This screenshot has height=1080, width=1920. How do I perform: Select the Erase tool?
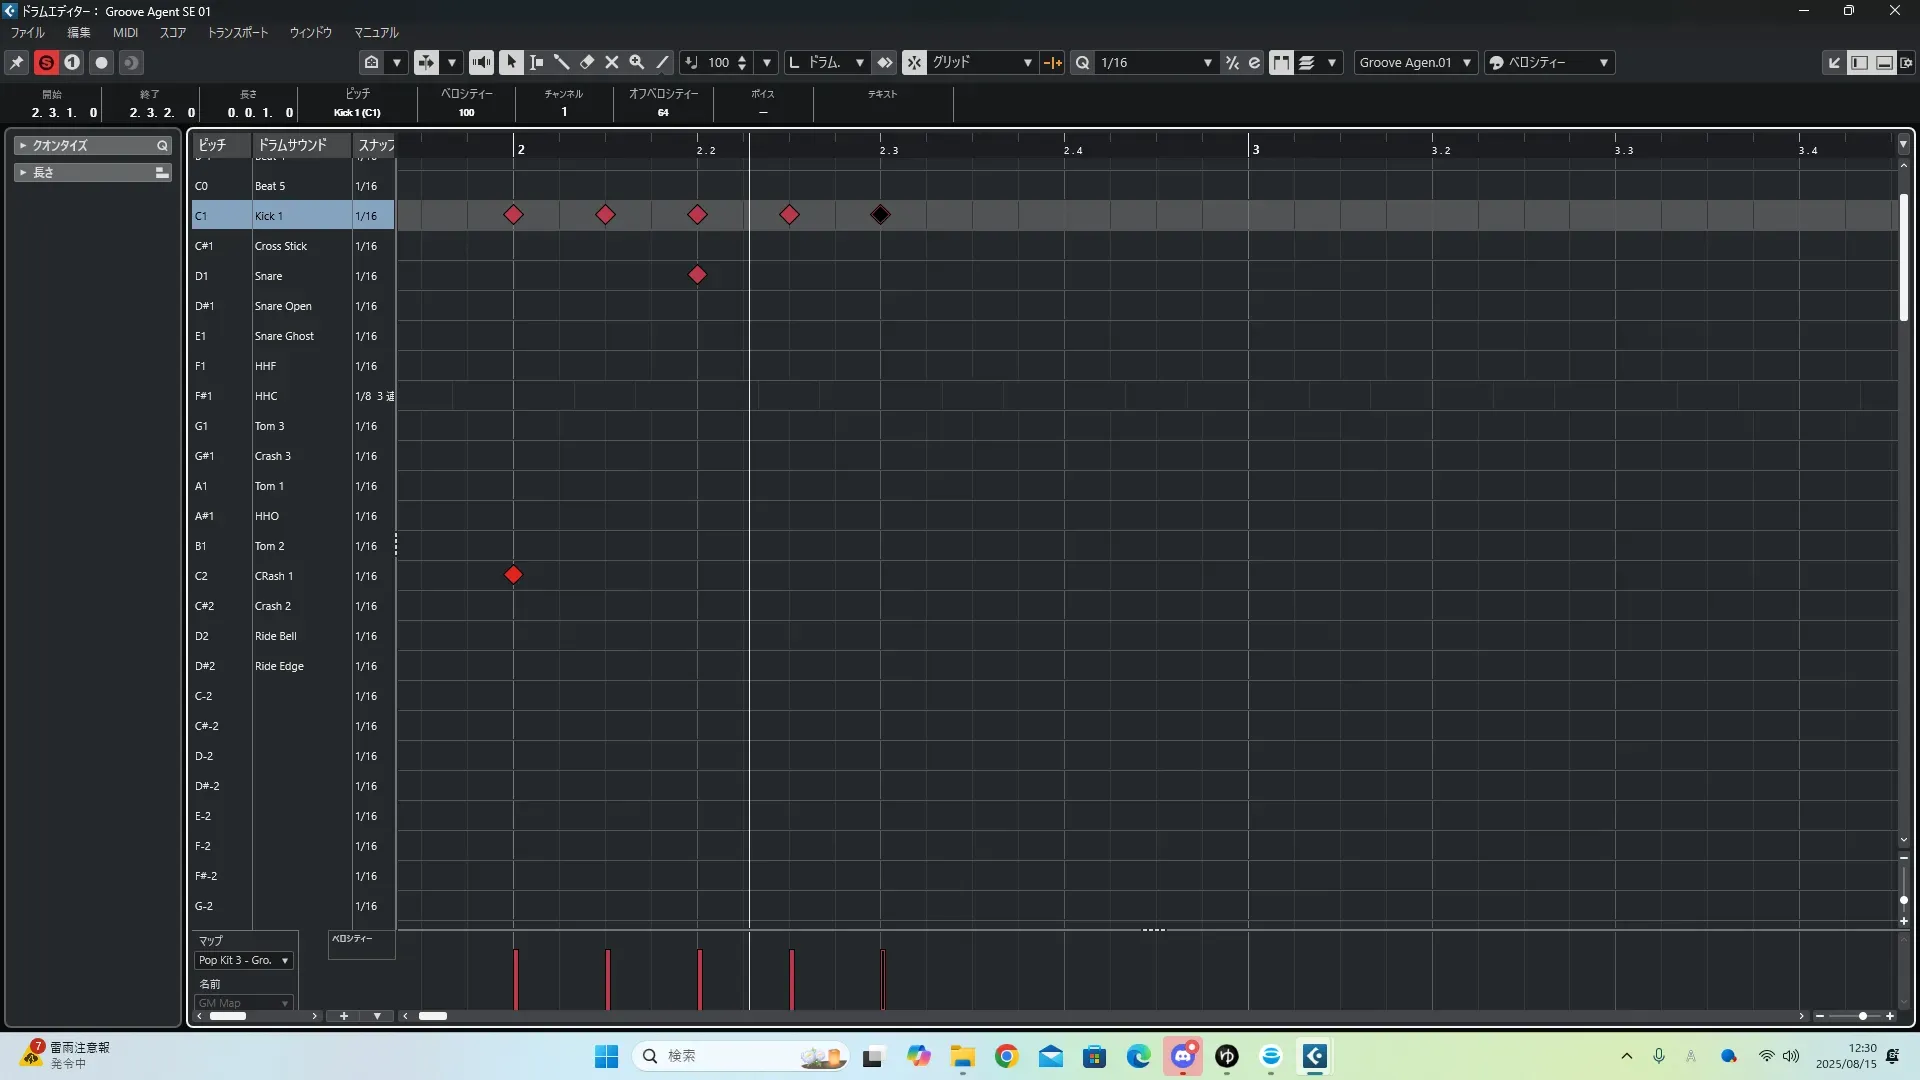587,62
